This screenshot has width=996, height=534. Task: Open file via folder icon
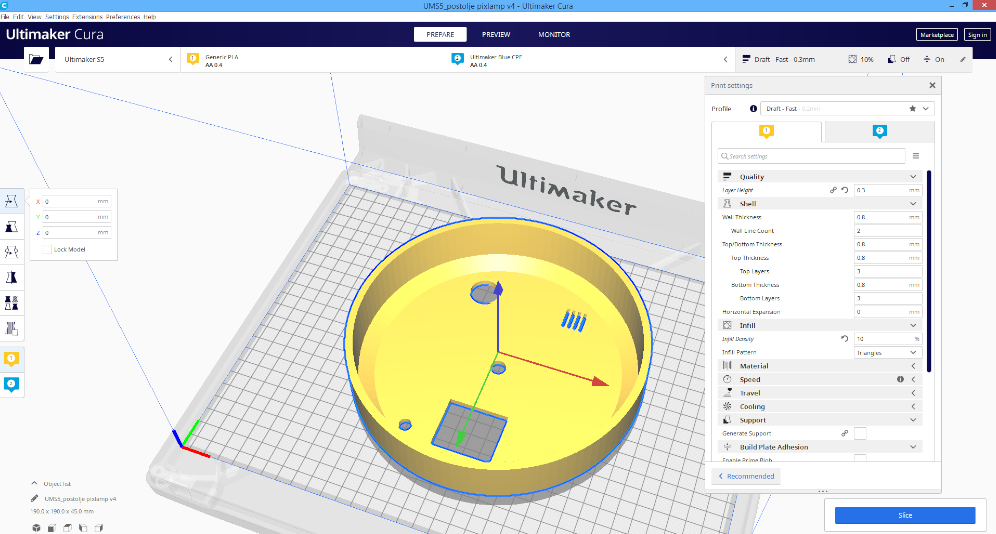36,59
